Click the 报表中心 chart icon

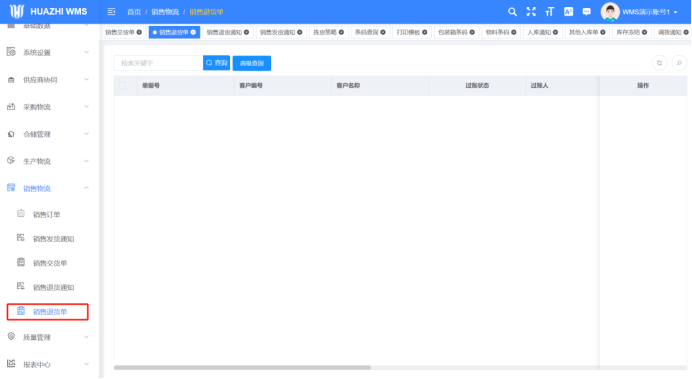(x=11, y=364)
